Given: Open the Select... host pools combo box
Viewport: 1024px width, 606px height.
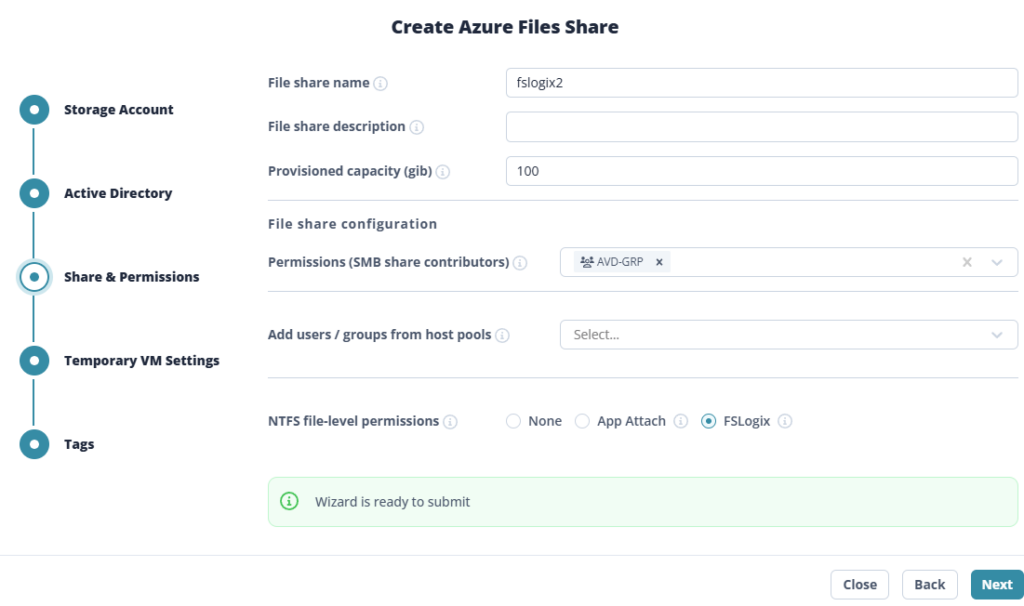Looking at the screenshot, I should click(x=789, y=334).
